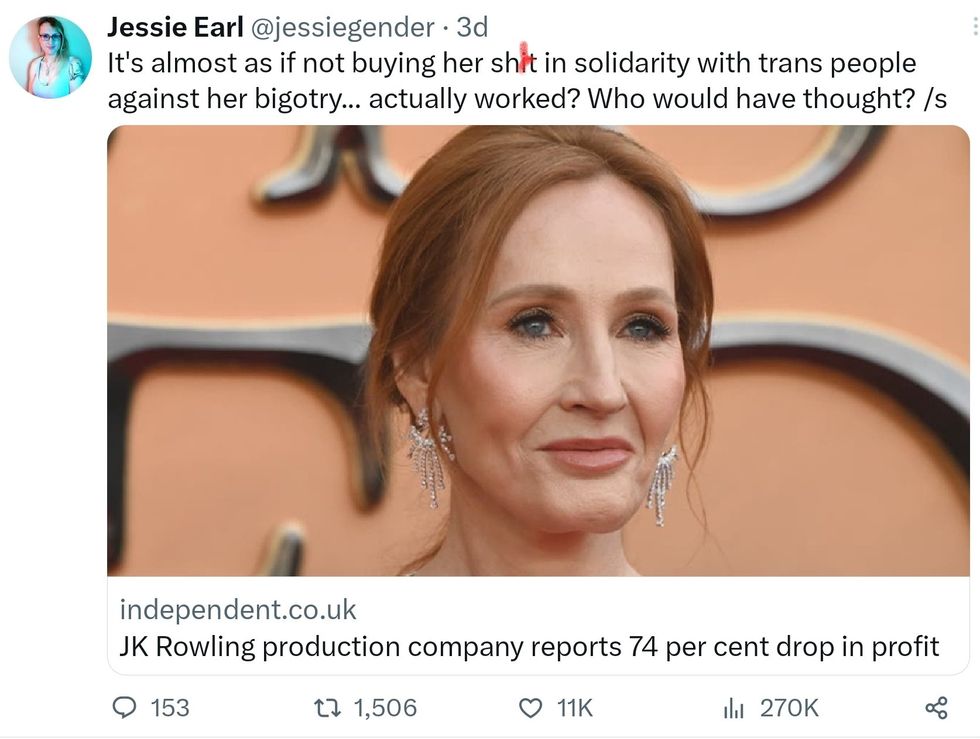Like the tweet with the heart icon
Image resolution: width=980 pixels, height=739 pixels.
coord(530,708)
